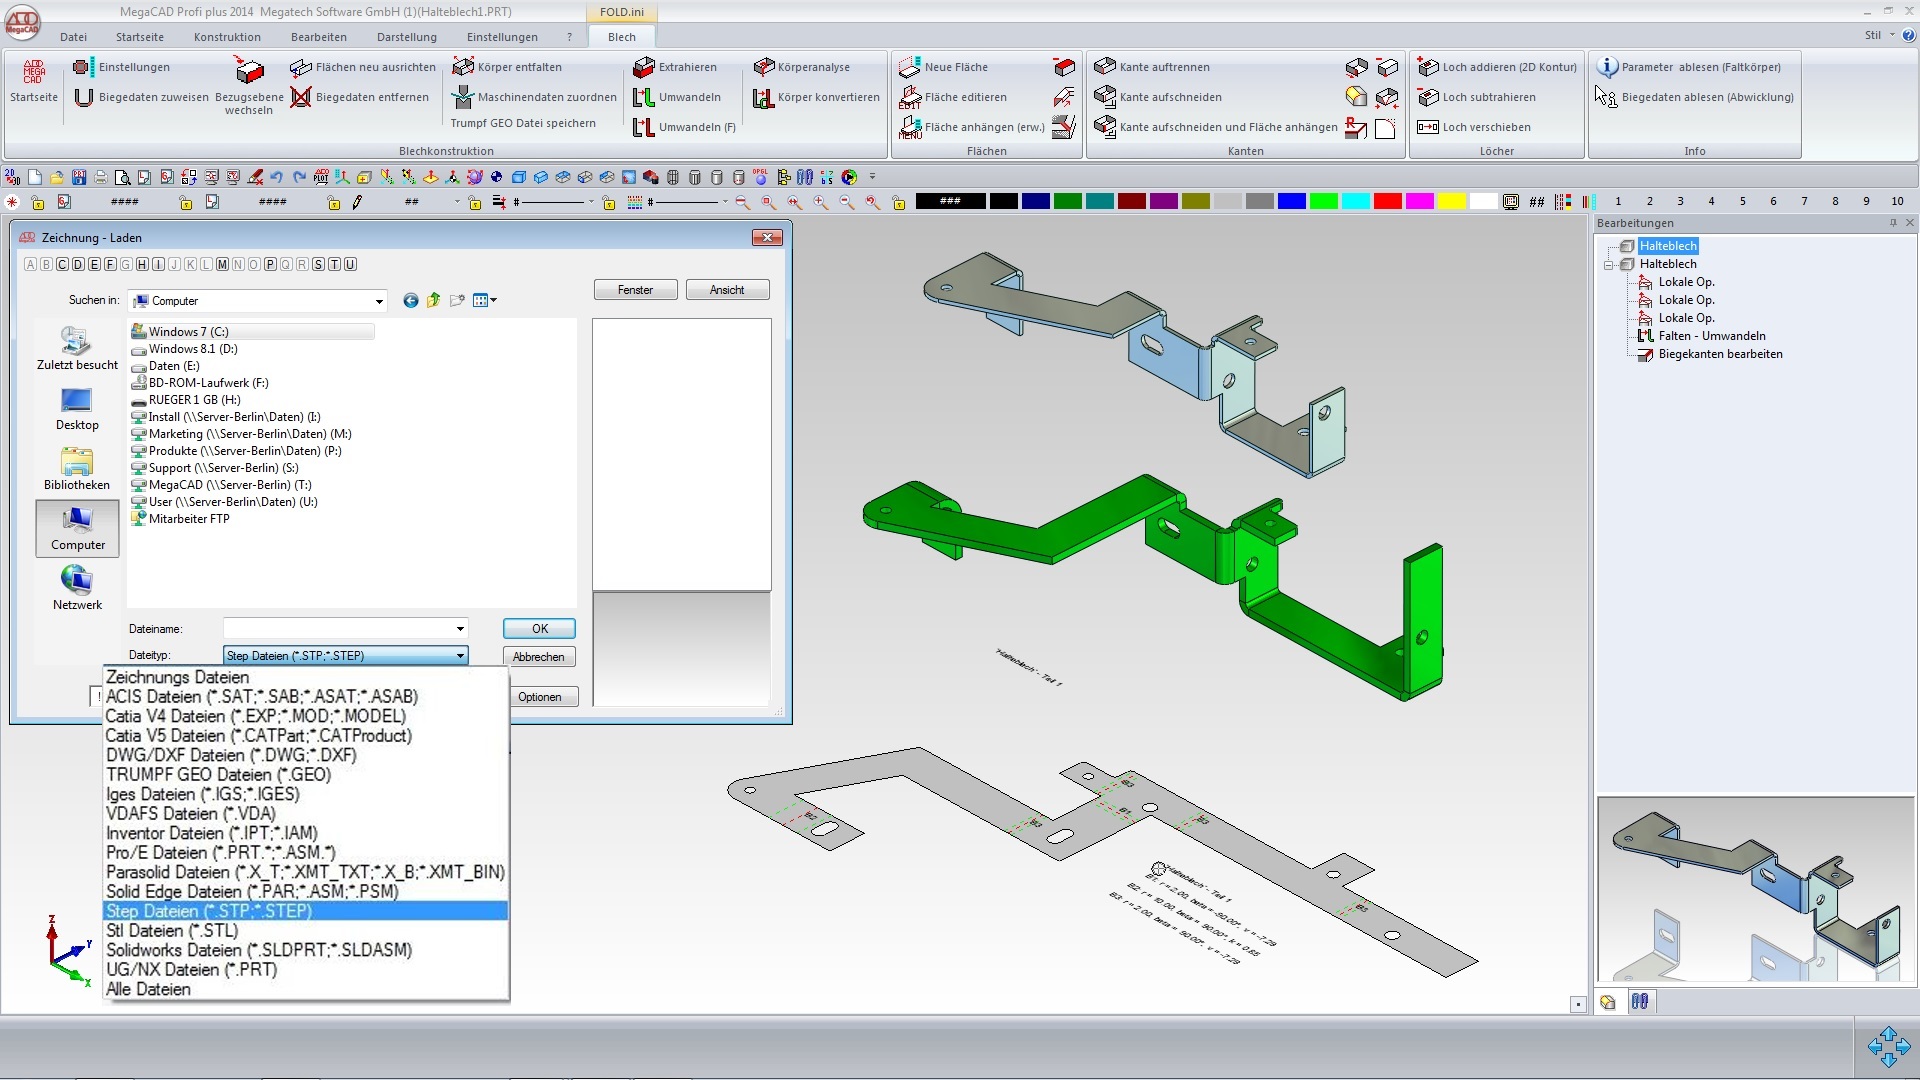The width and height of the screenshot is (1920, 1080).
Task: Open the Bearbeiten ribbon tab
Action: pyautogui.click(x=319, y=37)
